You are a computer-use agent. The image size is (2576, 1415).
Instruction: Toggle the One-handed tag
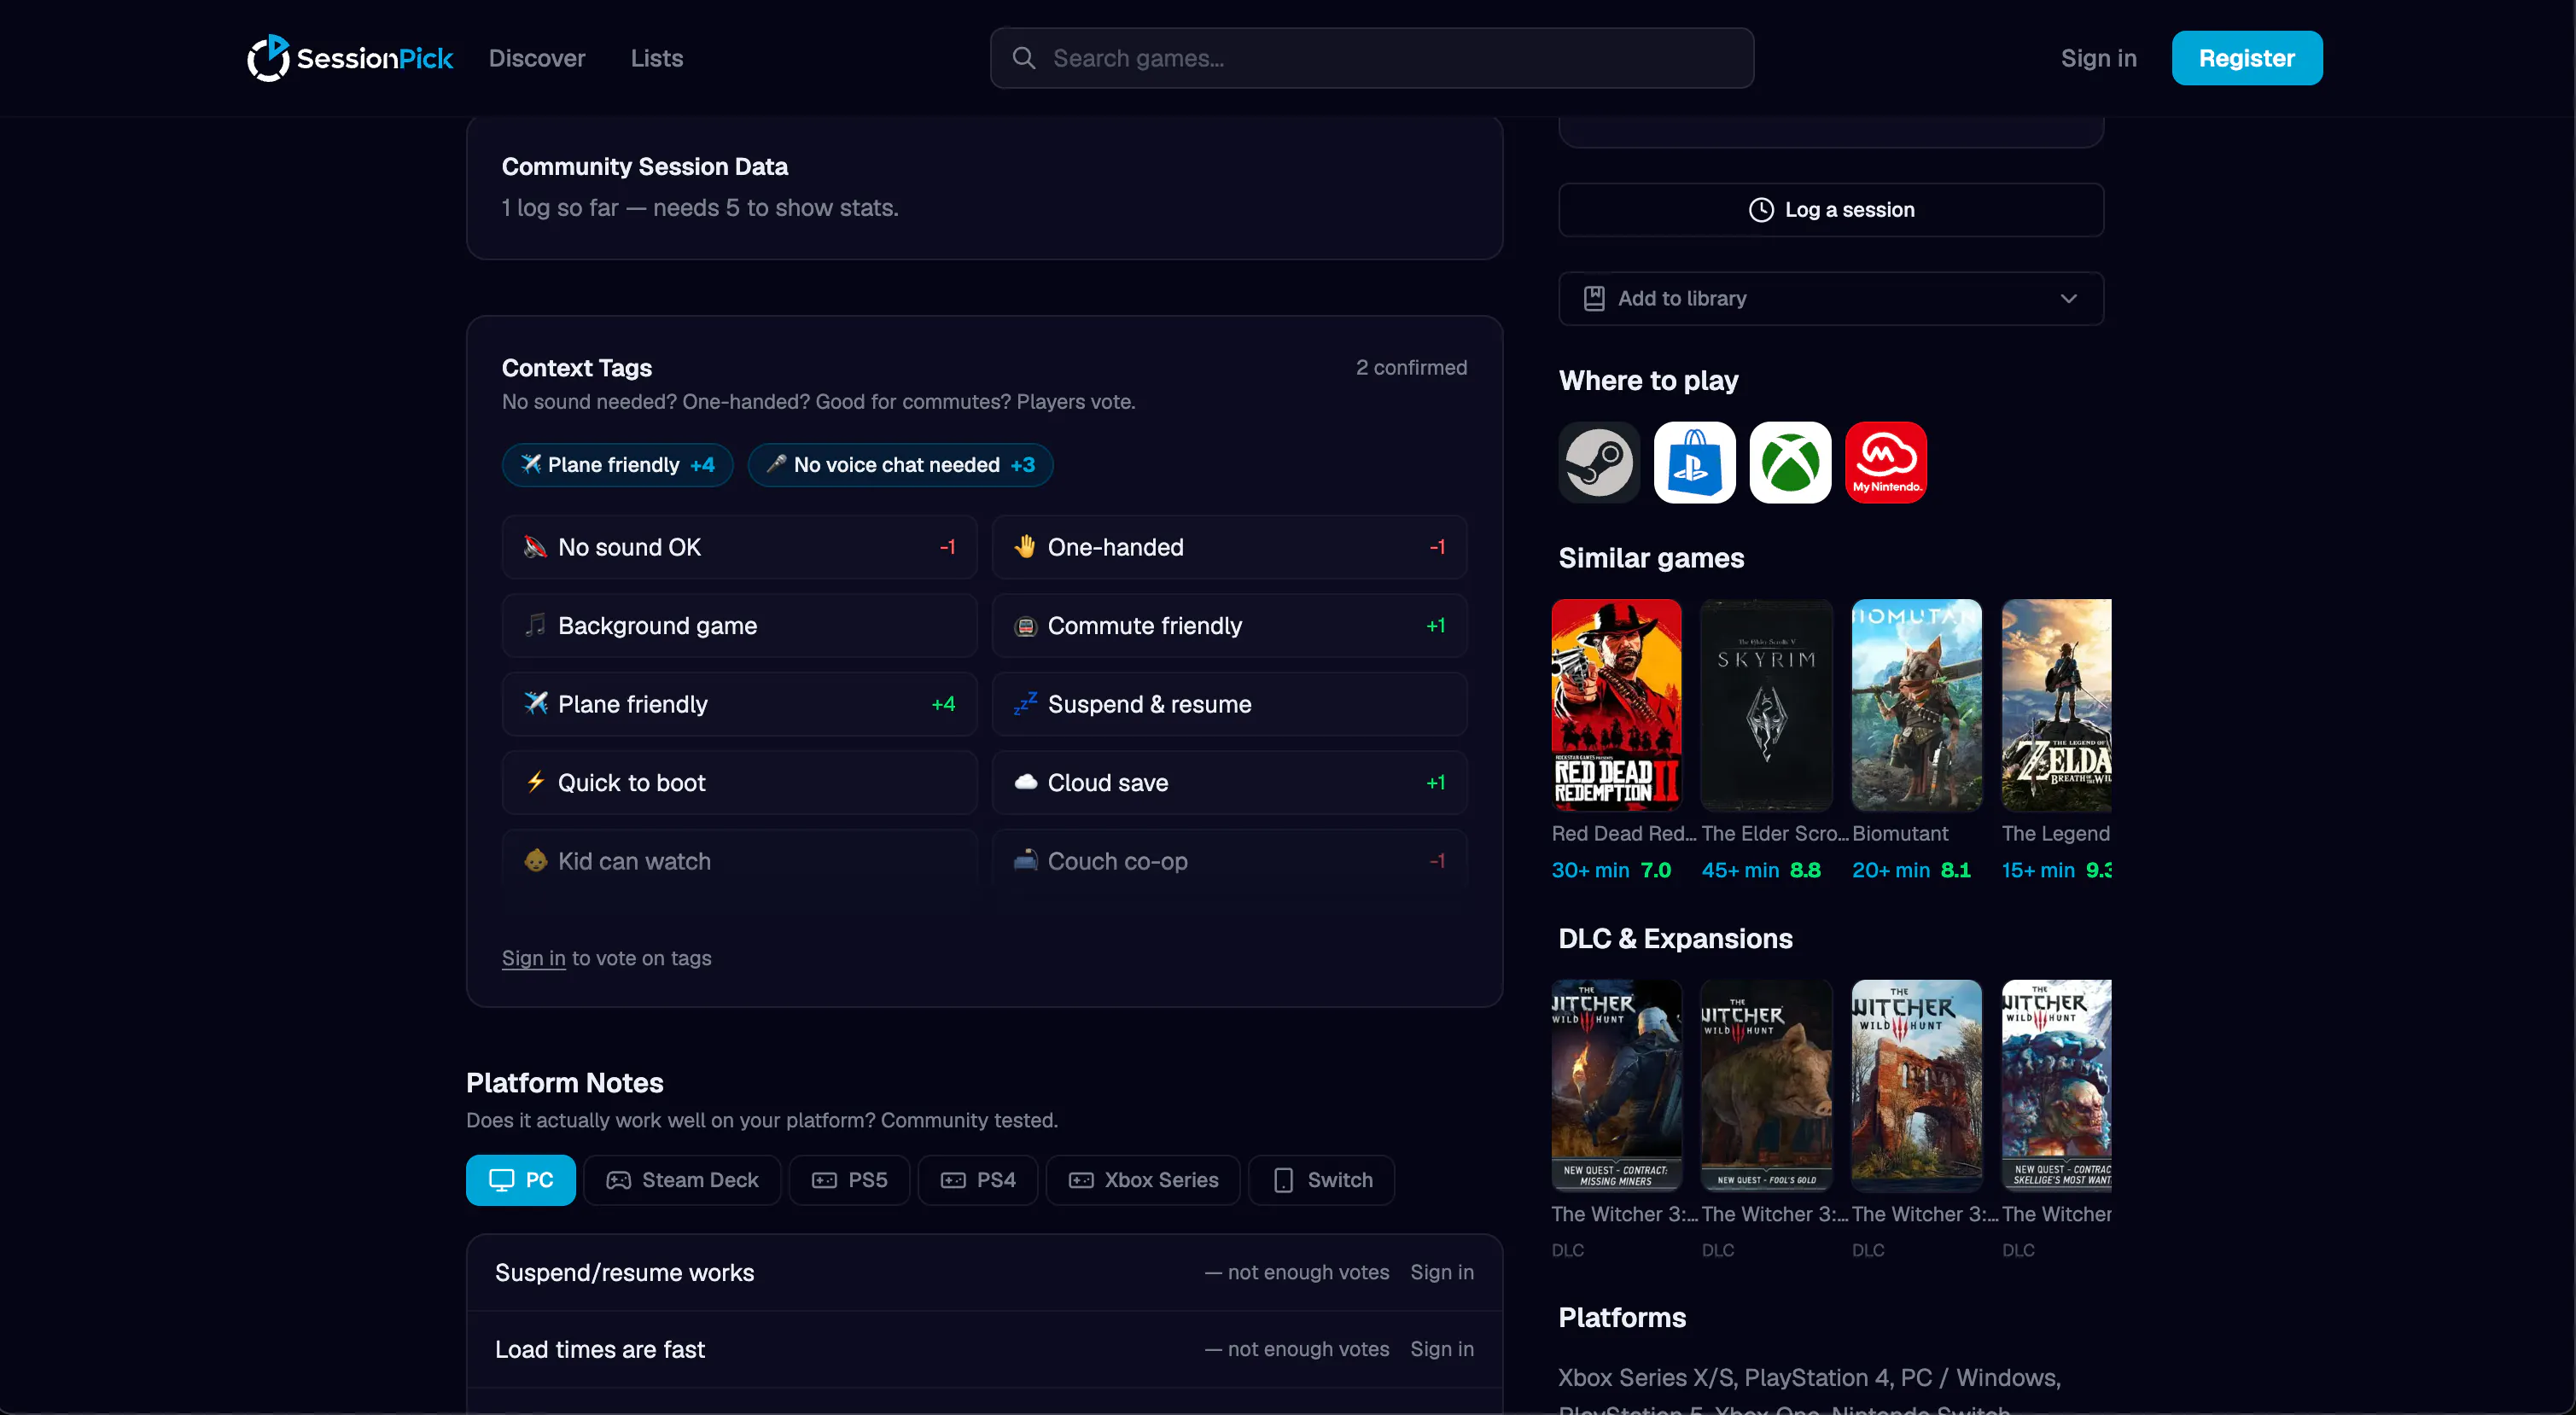[x=1229, y=547]
